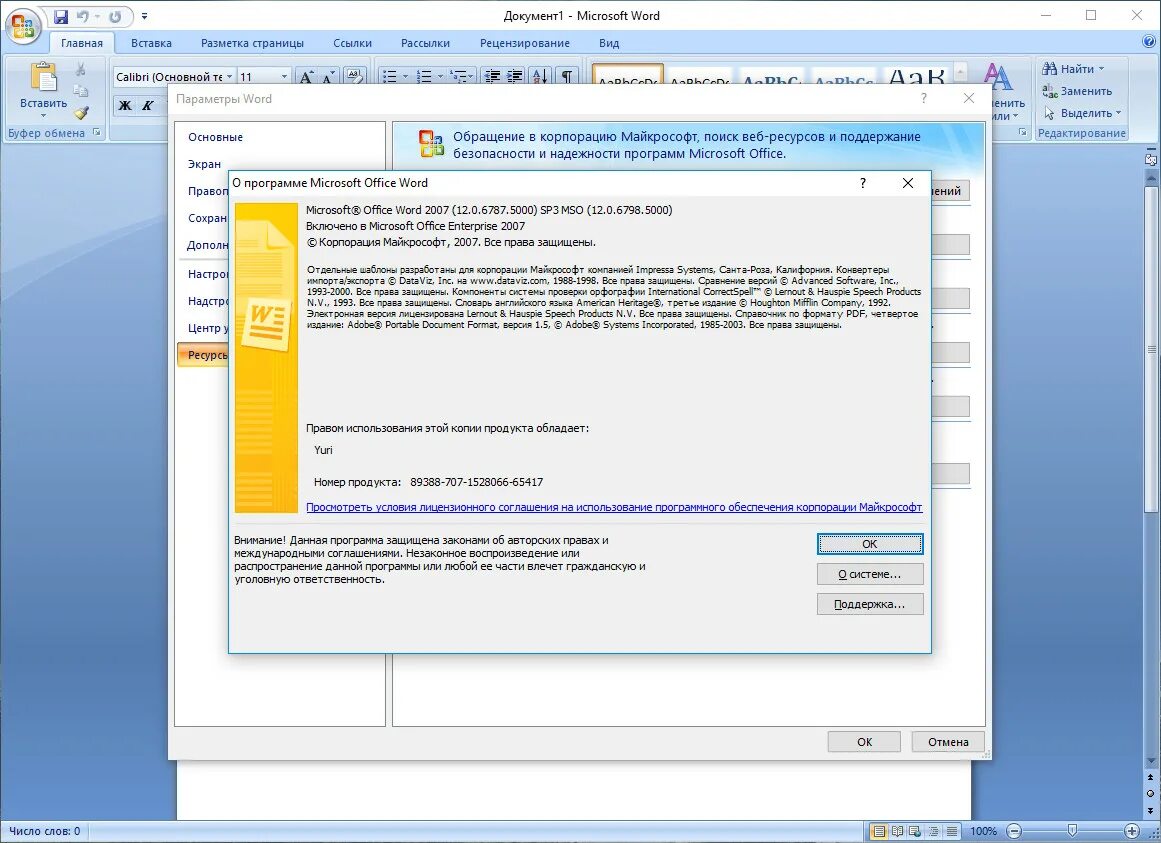Screen dimensions: 1161x843
Task: Click the Поддержка... button
Action: click(x=869, y=604)
